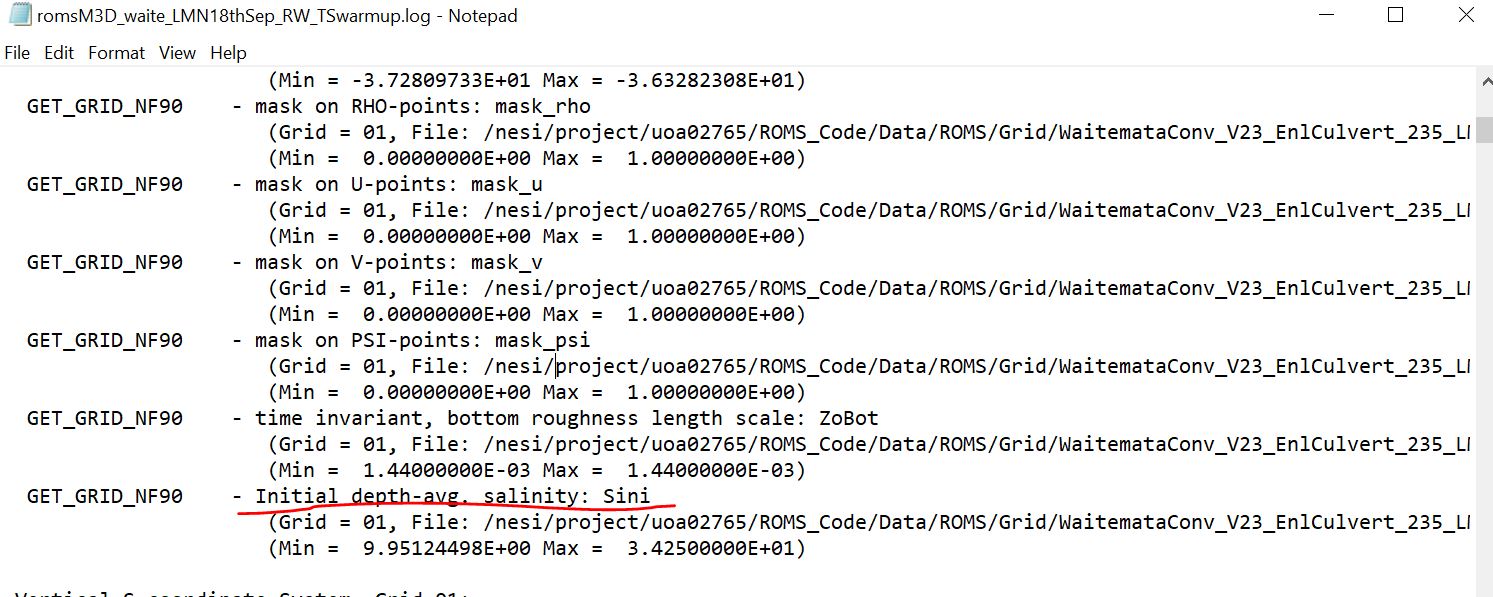
Task: Open the Edit menu
Action: [59, 53]
